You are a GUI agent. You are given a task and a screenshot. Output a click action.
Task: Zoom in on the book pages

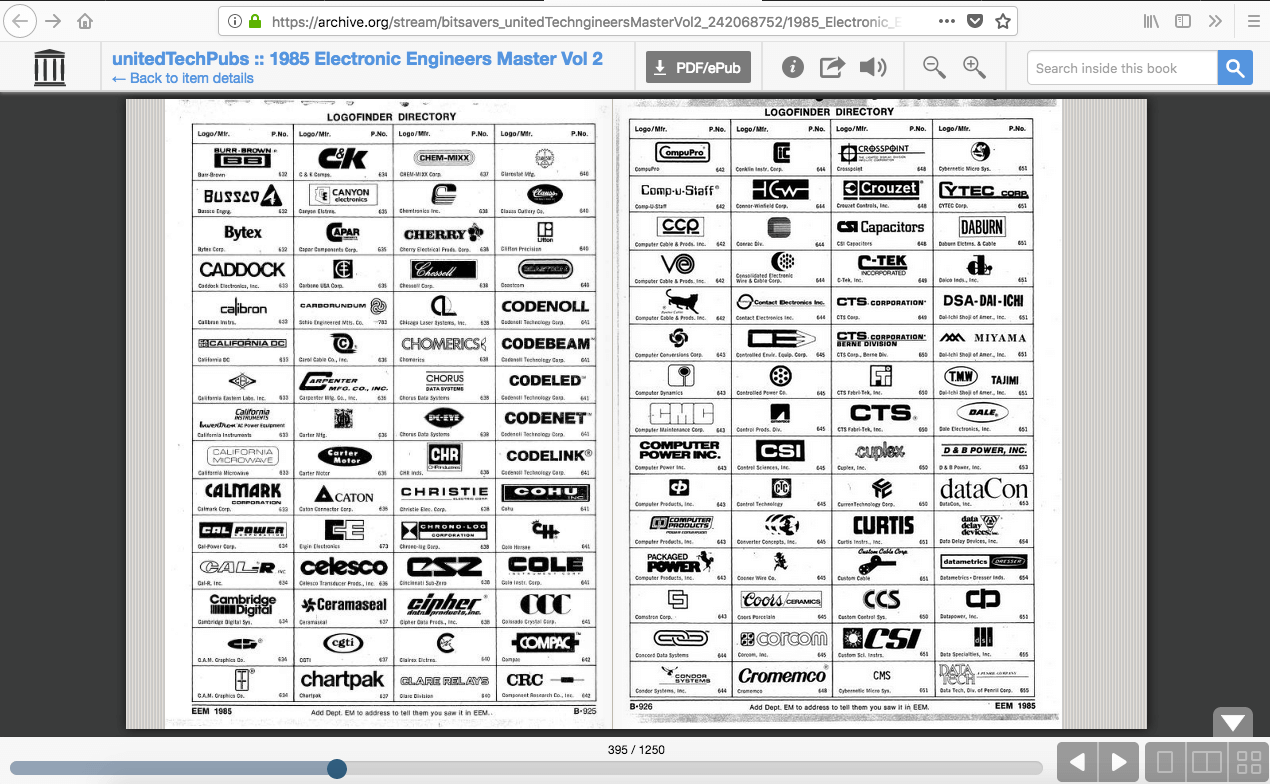coord(974,67)
